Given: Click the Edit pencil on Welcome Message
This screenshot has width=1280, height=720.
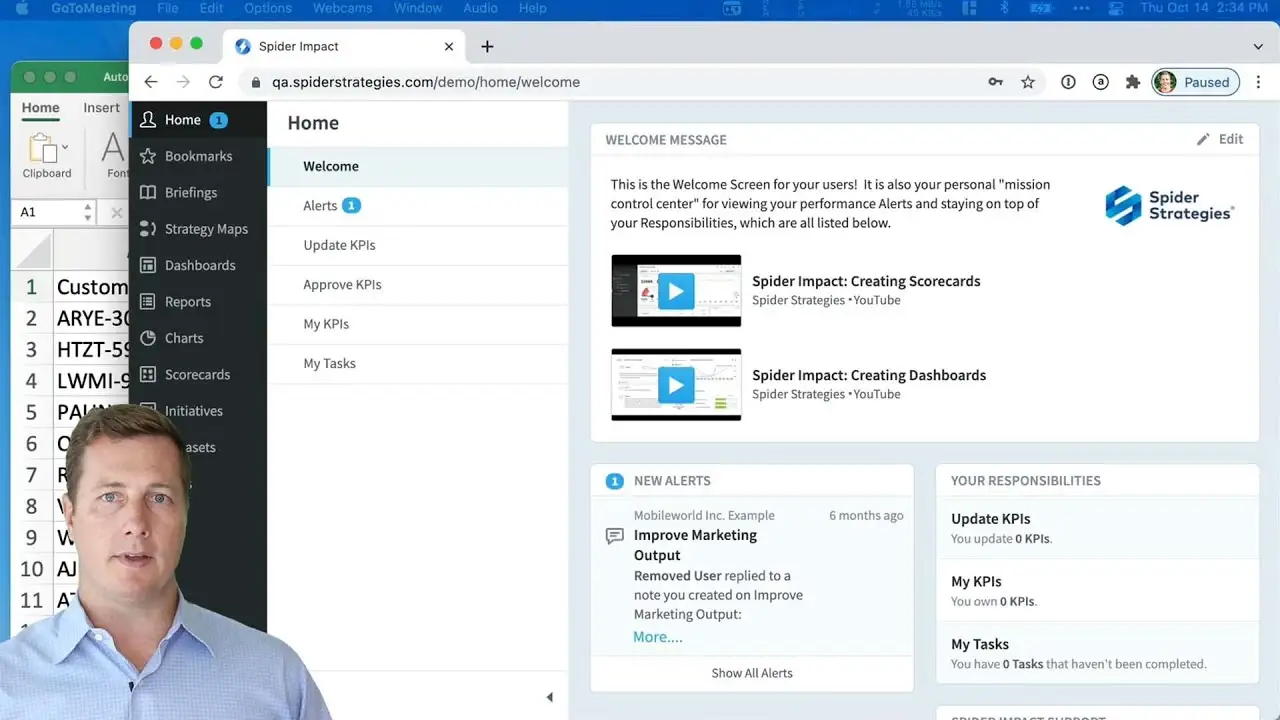Looking at the screenshot, I should 1220,140.
